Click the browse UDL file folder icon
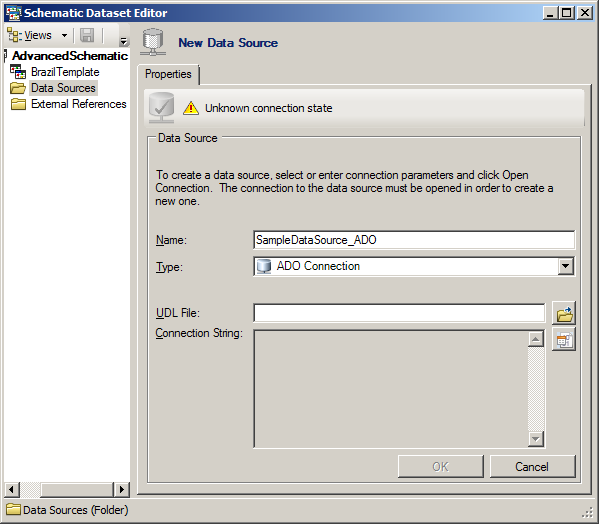Image resolution: width=599 pixels, height=524 pixels. pos(564,314)
